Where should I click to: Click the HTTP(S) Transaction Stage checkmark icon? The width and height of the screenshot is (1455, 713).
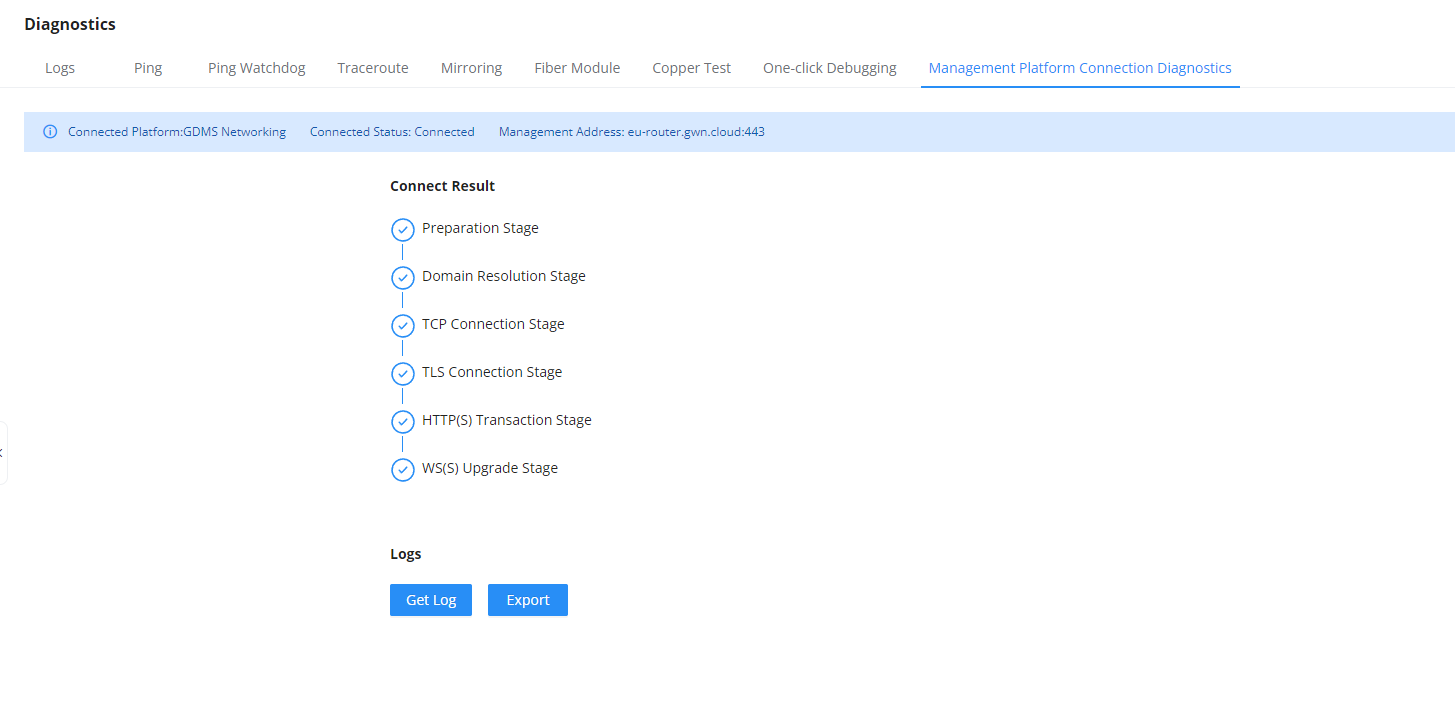point(402,422)
